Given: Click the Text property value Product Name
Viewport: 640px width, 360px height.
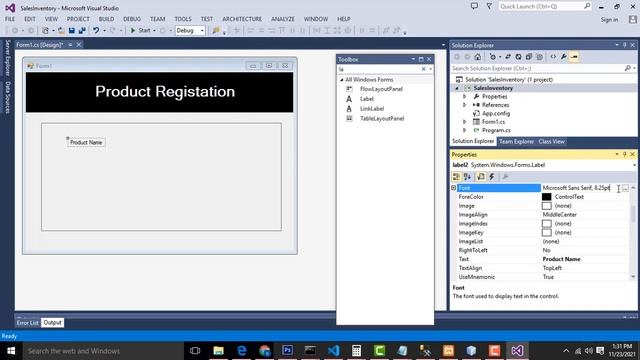Looking at the screenshot, I should (561, 259).
